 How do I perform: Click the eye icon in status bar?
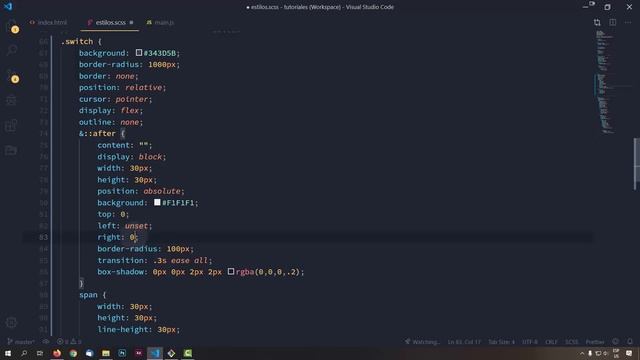[x=46, y=342]
